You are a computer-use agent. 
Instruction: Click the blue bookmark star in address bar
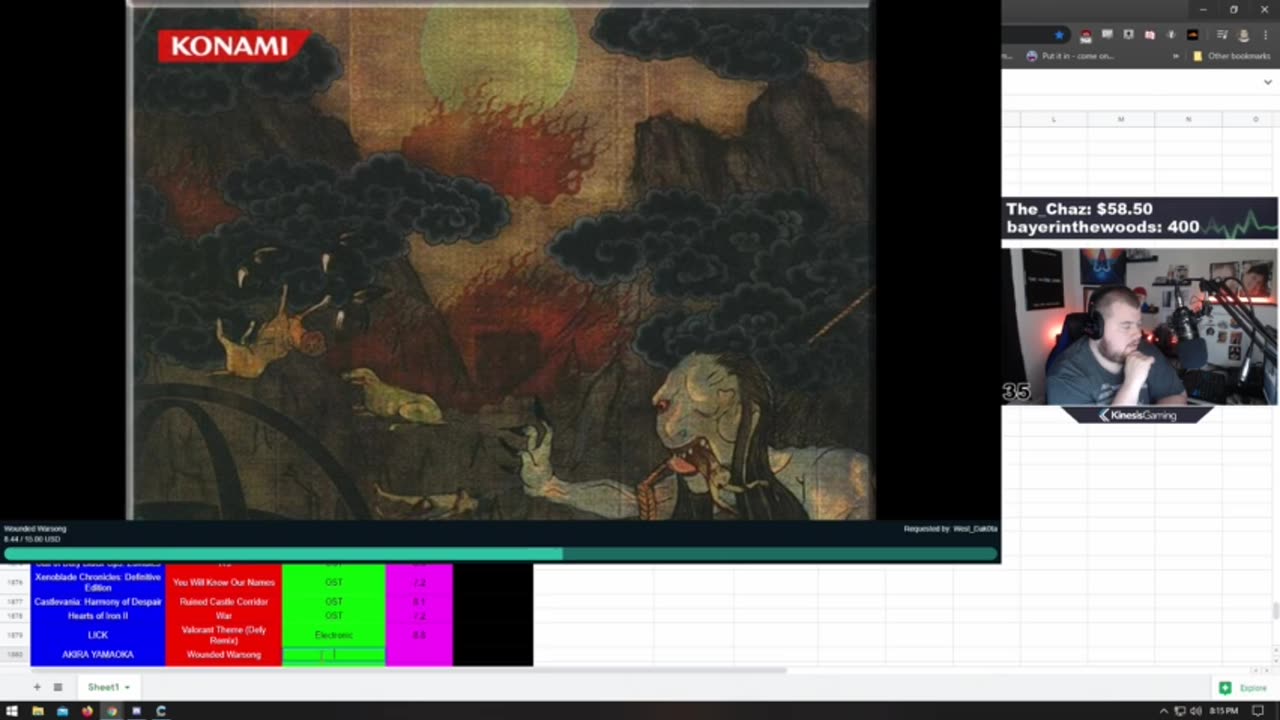(x=1059, y=35)
